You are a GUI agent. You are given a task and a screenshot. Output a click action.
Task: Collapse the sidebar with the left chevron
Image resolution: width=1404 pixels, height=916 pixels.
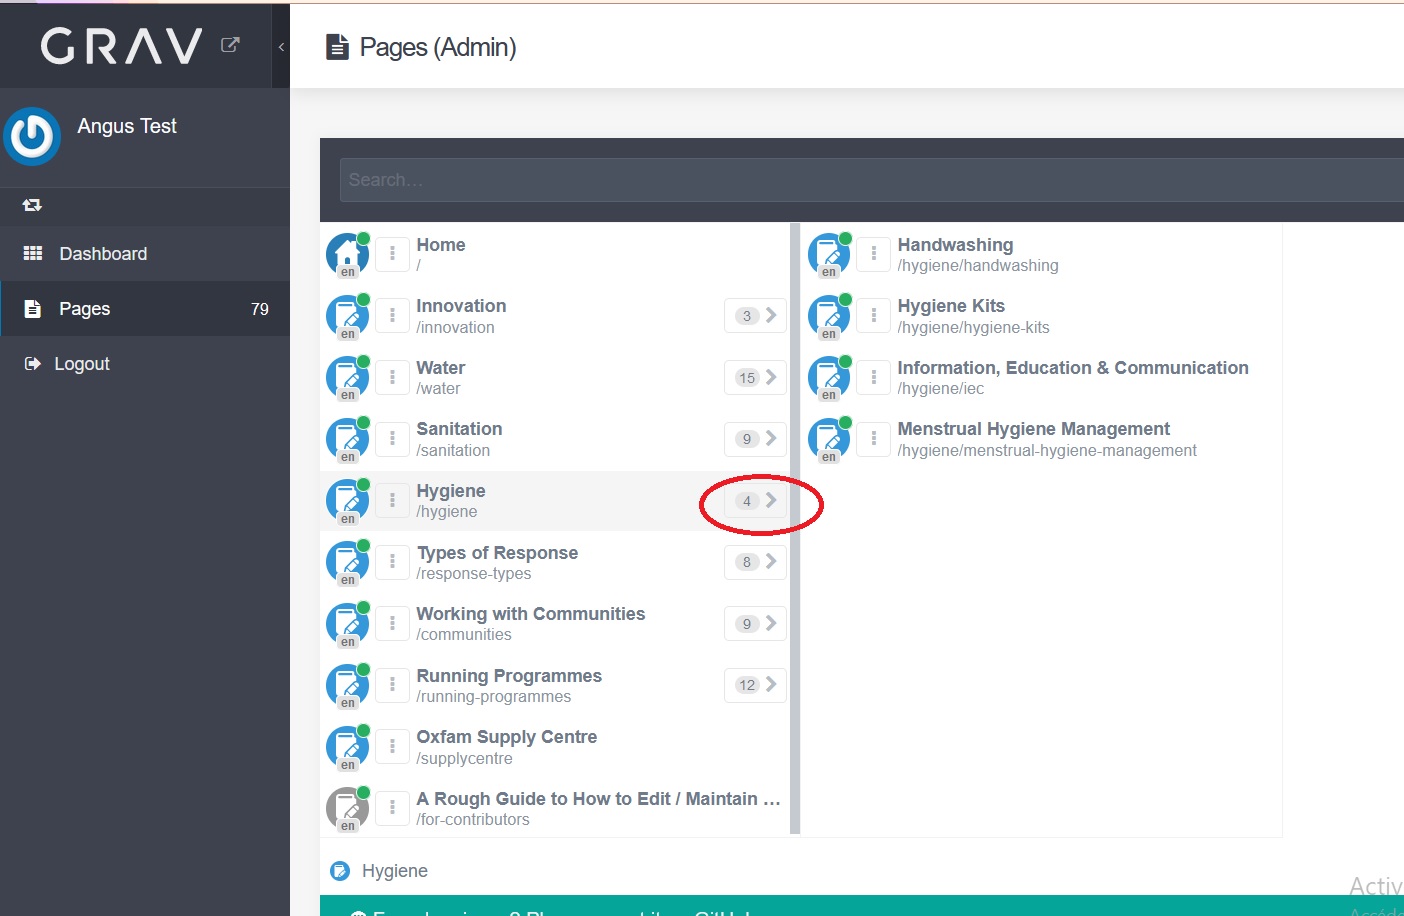point(281,47)
